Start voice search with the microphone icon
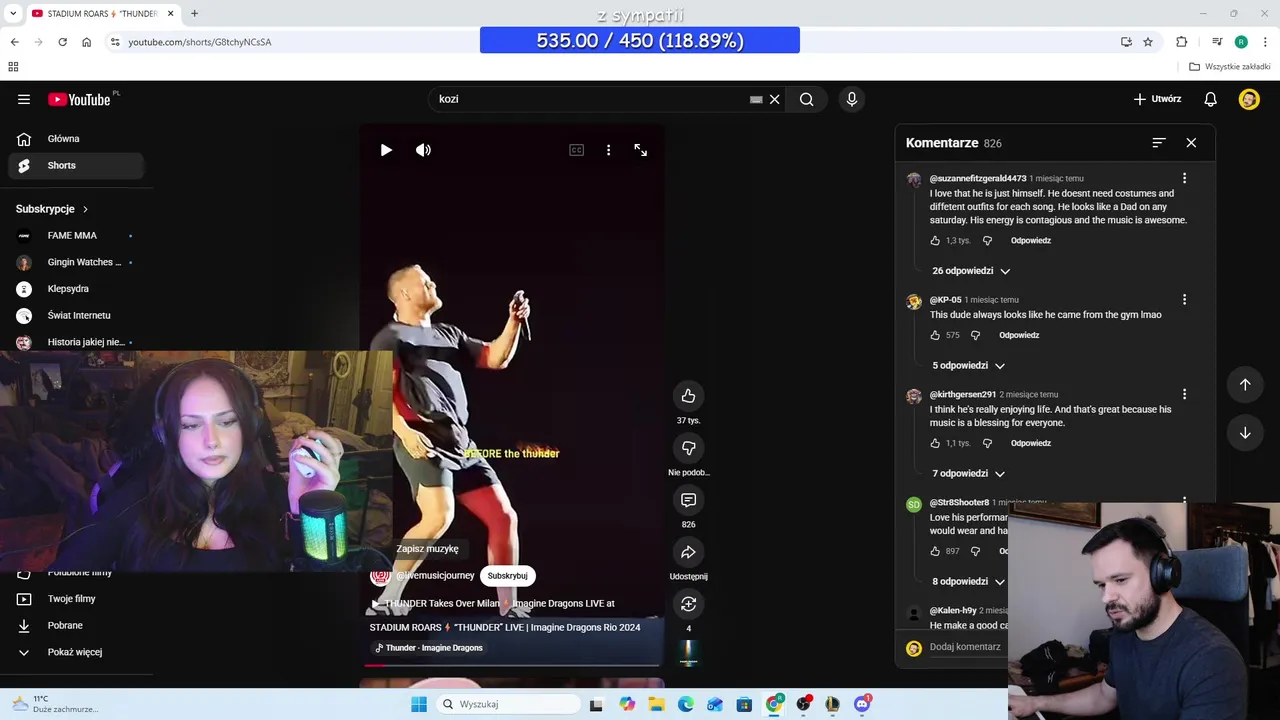Viewport: 1280px width, 720px height. coord(852,99)
